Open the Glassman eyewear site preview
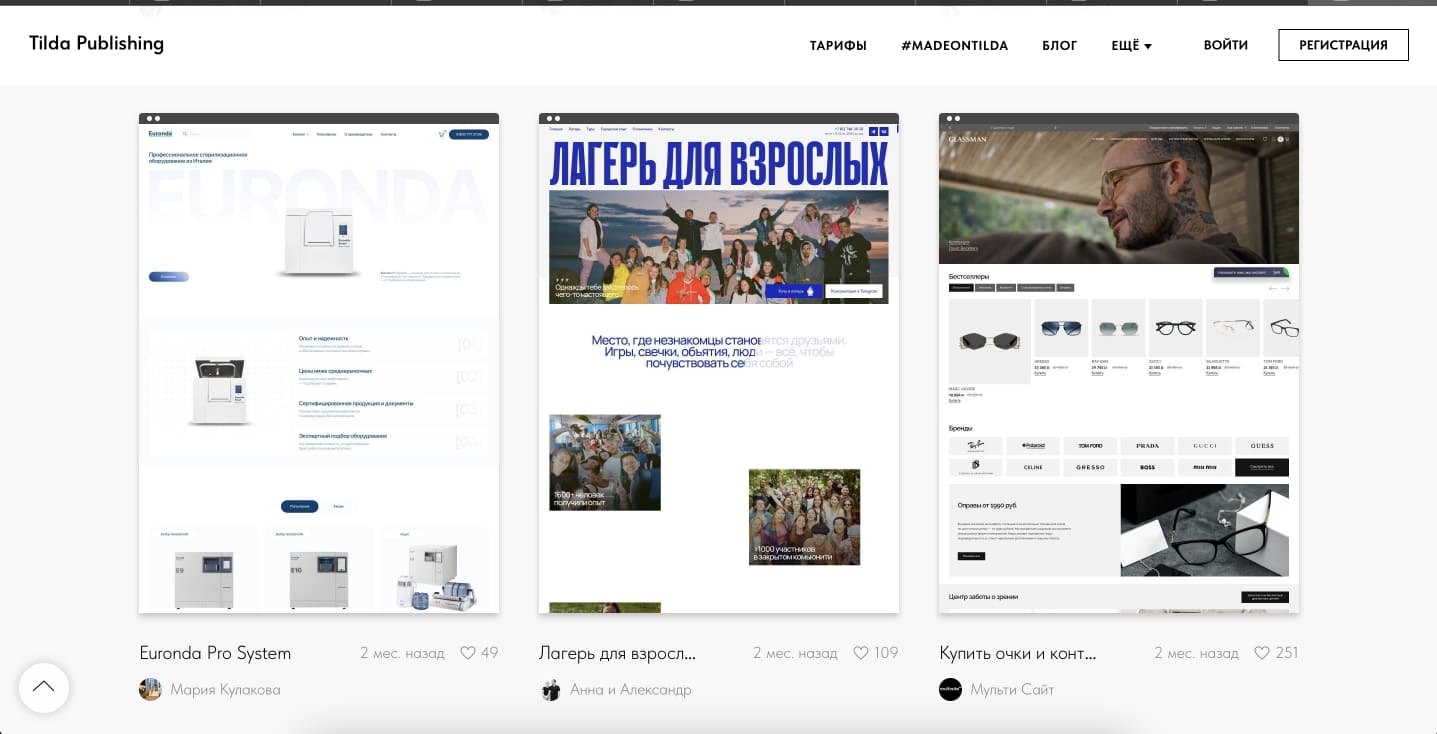Viewport: 1437px width, 734px height. pos(1119,365)
